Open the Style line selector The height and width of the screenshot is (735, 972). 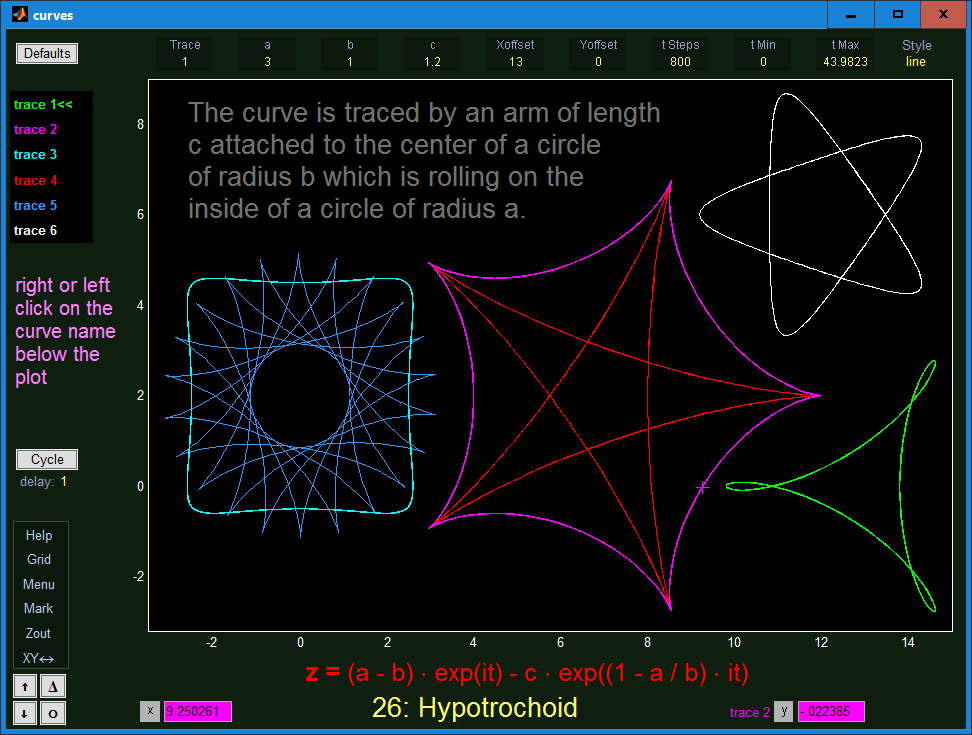(x=916, y=61)
